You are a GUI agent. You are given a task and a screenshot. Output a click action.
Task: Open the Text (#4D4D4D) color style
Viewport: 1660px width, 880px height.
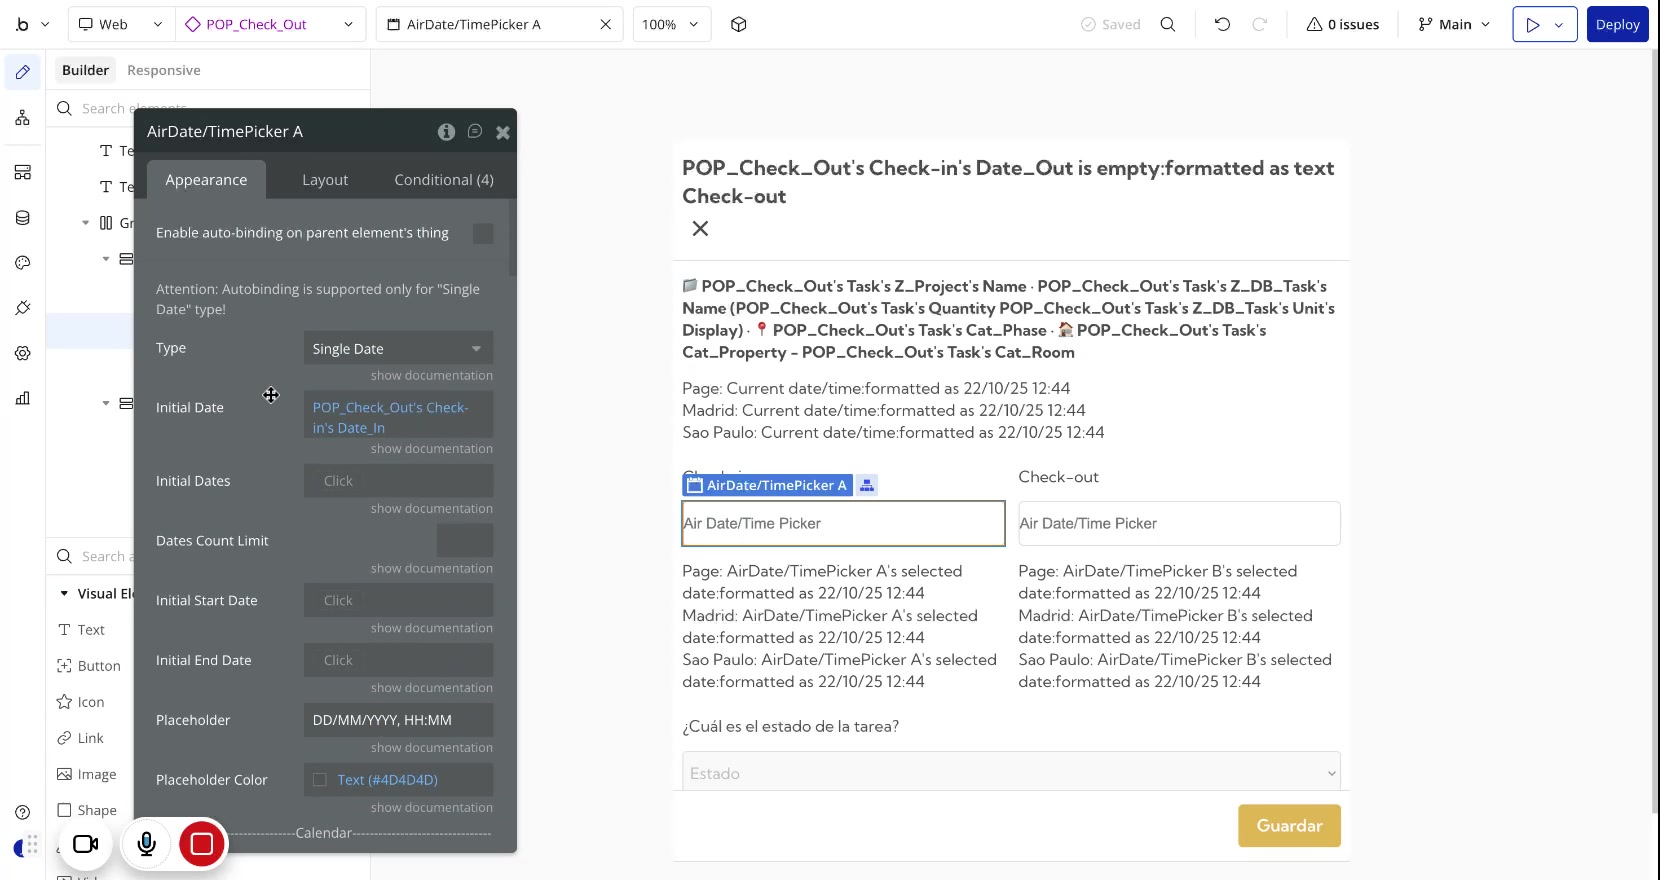(387, 780)
